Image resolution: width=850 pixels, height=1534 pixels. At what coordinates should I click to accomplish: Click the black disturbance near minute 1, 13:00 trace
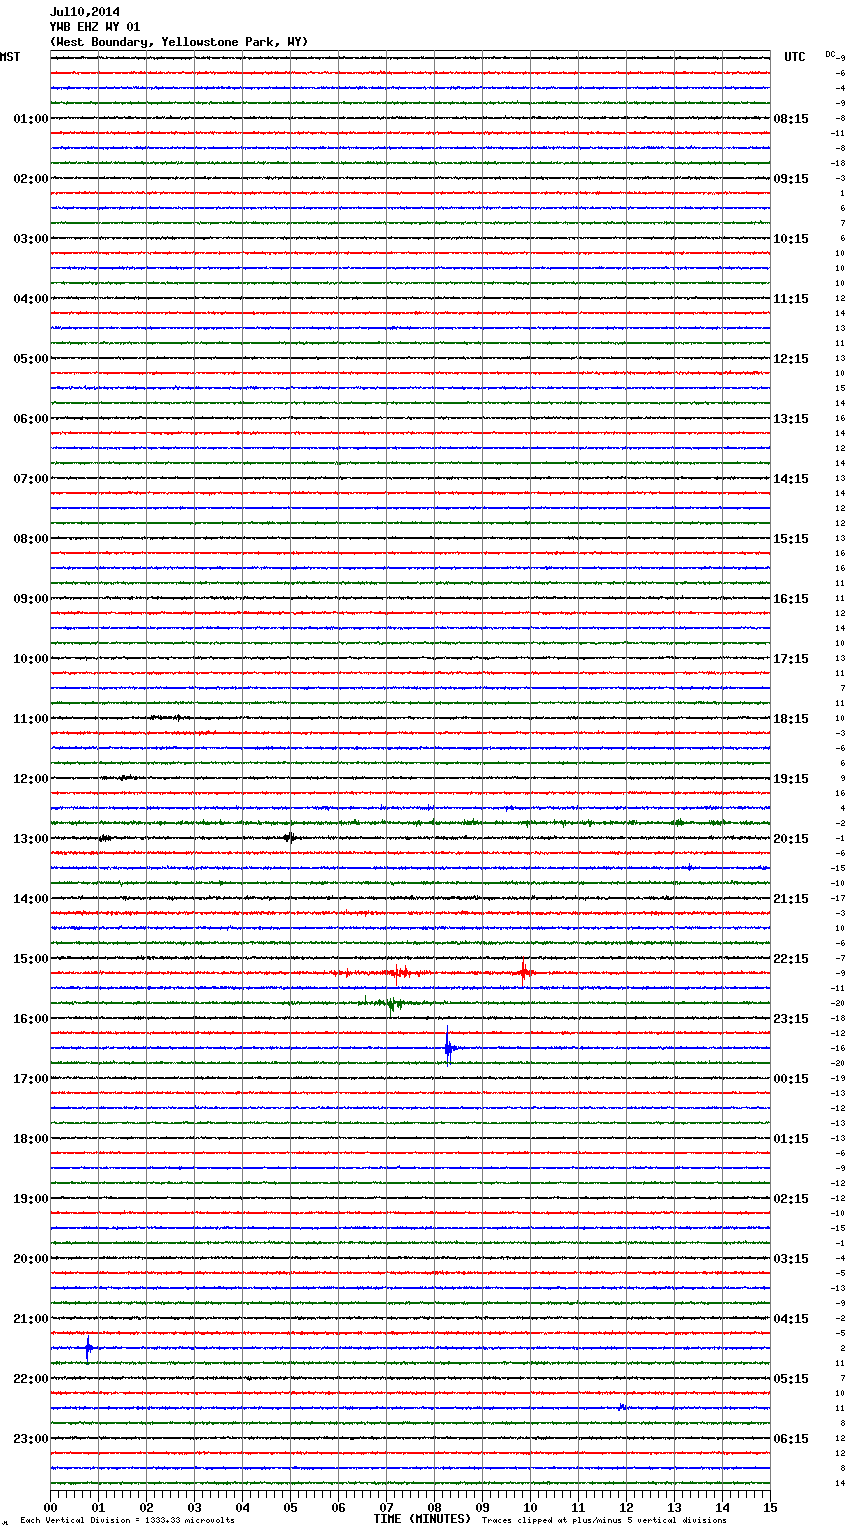click(105, 838)
